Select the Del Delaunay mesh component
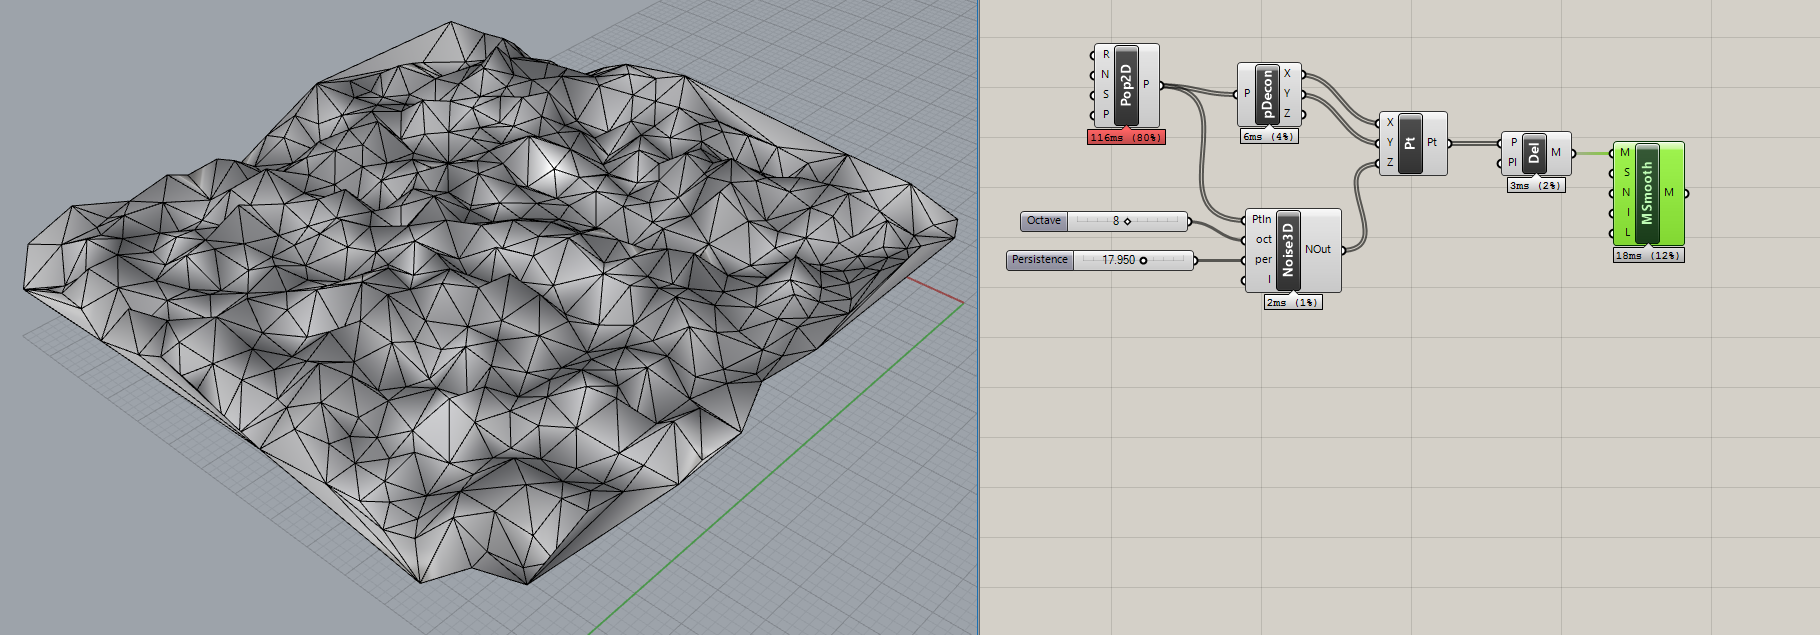The height and width of the screenshot is (635, 1820). [1534, 153]
